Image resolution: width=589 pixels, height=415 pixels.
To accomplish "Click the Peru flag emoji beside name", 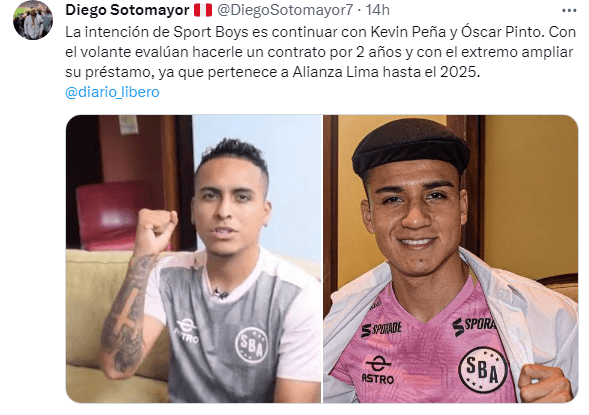I will (x=203, y=10).
